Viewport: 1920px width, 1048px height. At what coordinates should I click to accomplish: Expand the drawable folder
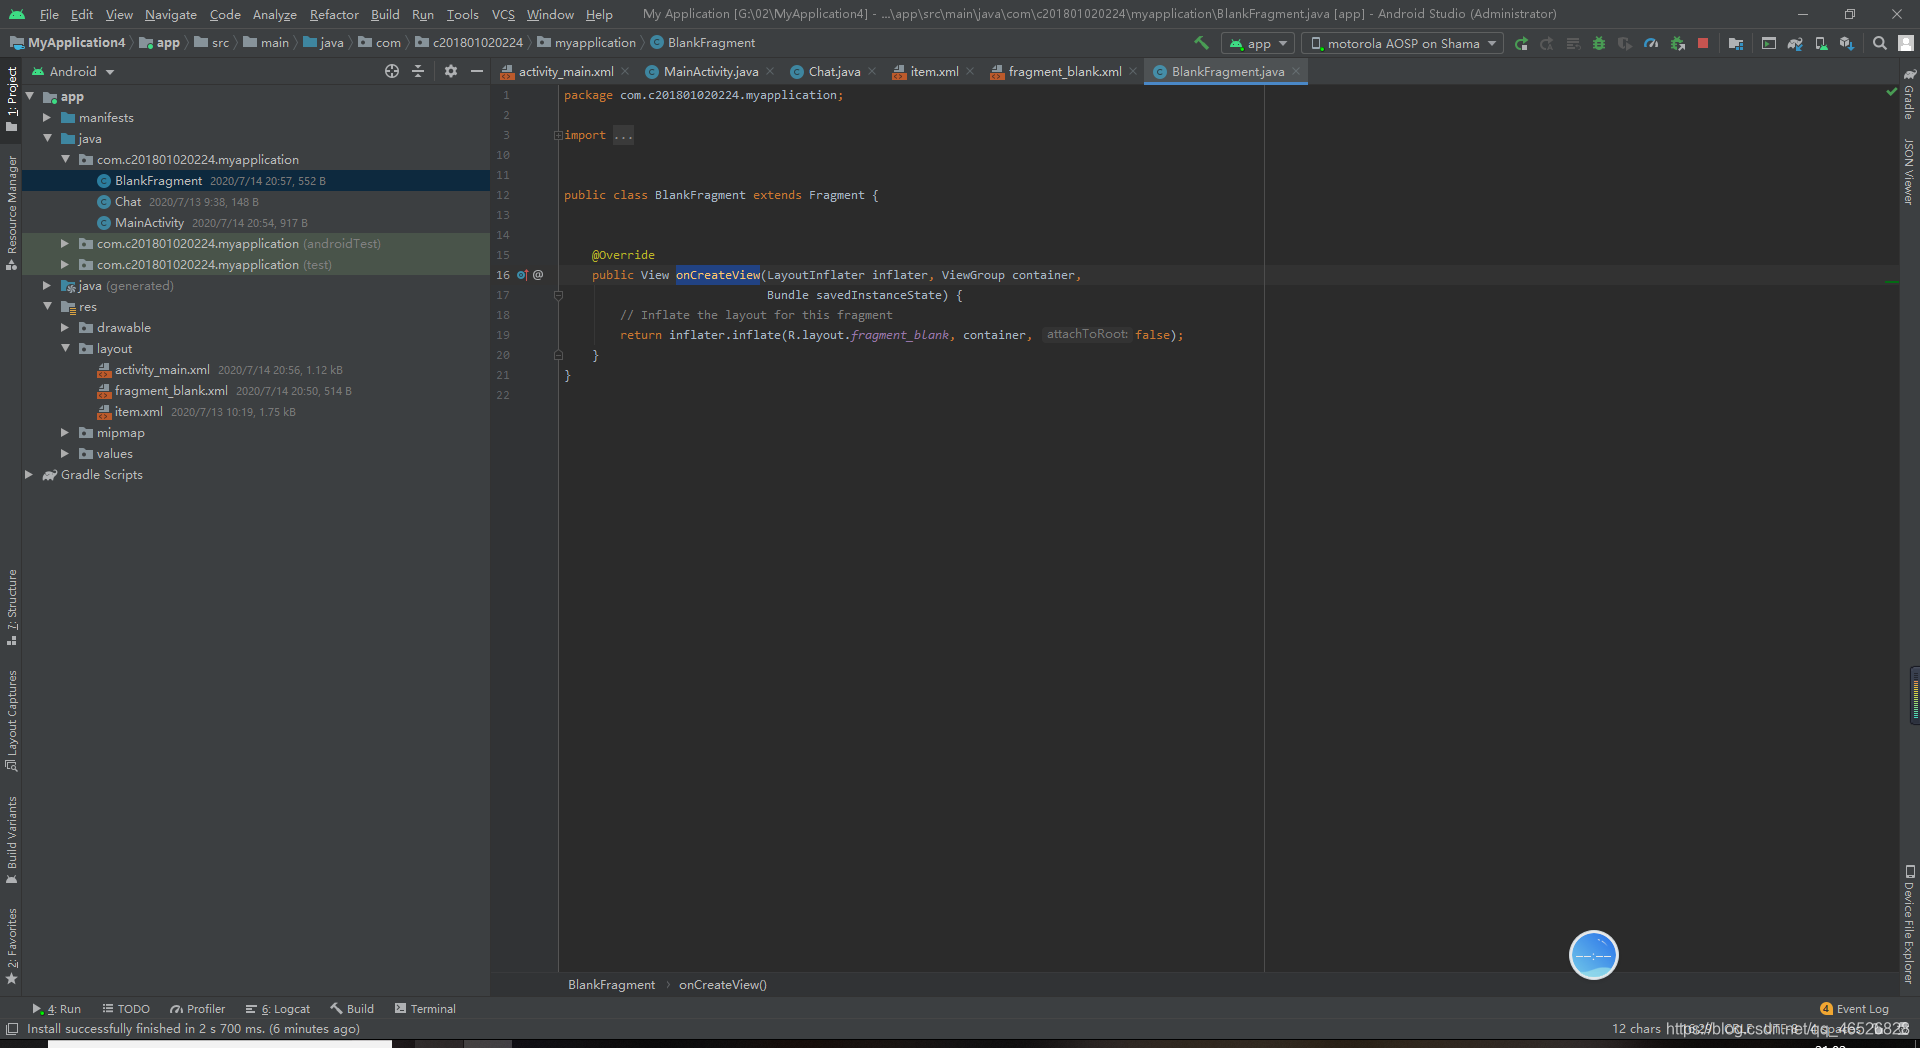coord(65,328)
